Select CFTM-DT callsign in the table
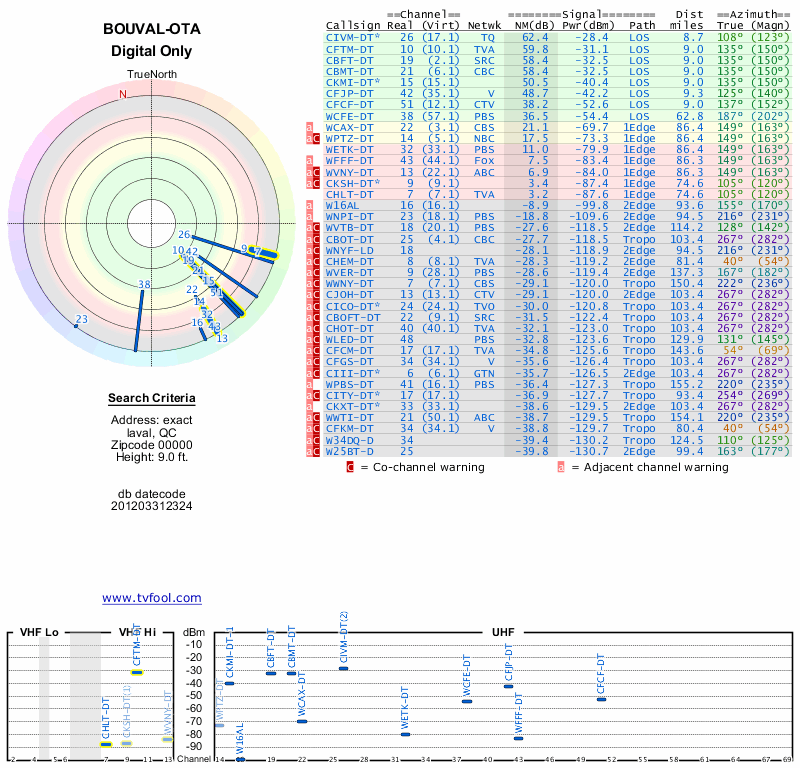Screen dimensions: 800x768 click(x=350, y=49)
